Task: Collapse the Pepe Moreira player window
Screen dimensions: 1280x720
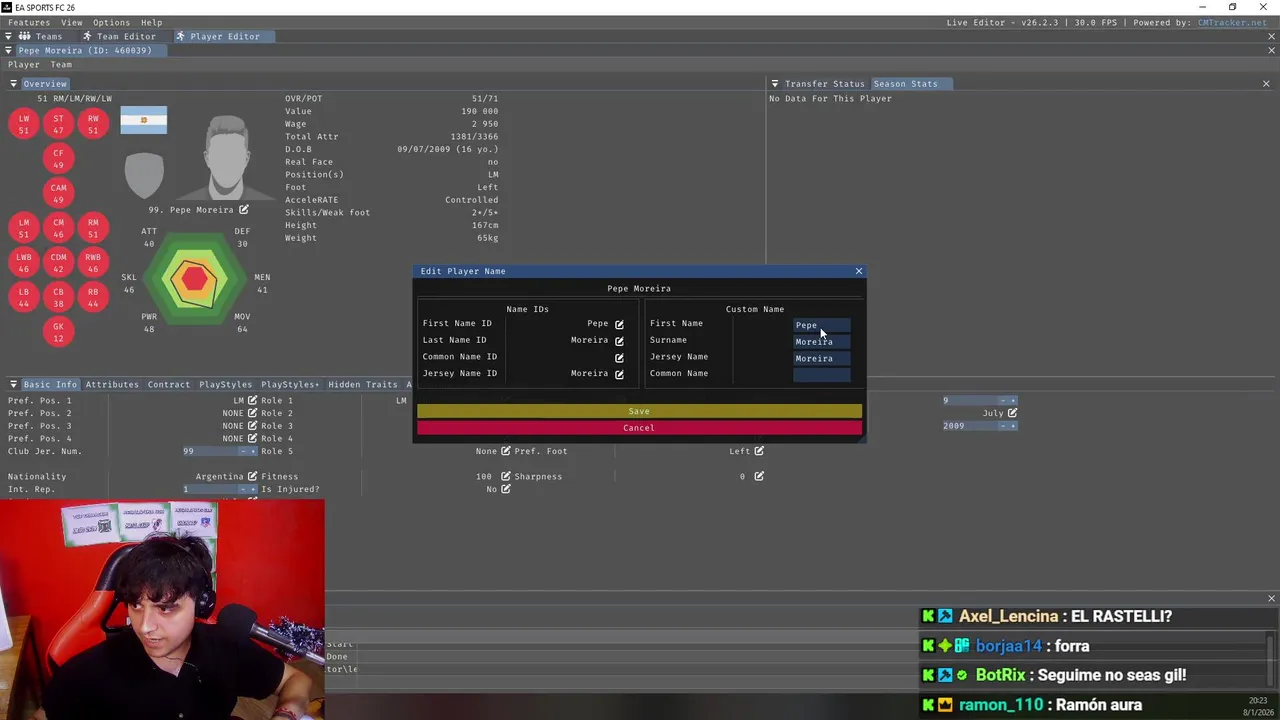Action: pyautogui.click(x=9, y=50)
